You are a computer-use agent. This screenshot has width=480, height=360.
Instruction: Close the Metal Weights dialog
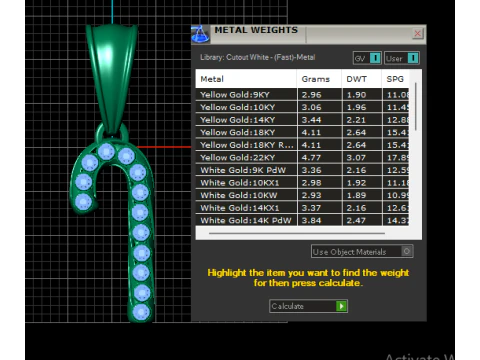(x=418, y=33)
